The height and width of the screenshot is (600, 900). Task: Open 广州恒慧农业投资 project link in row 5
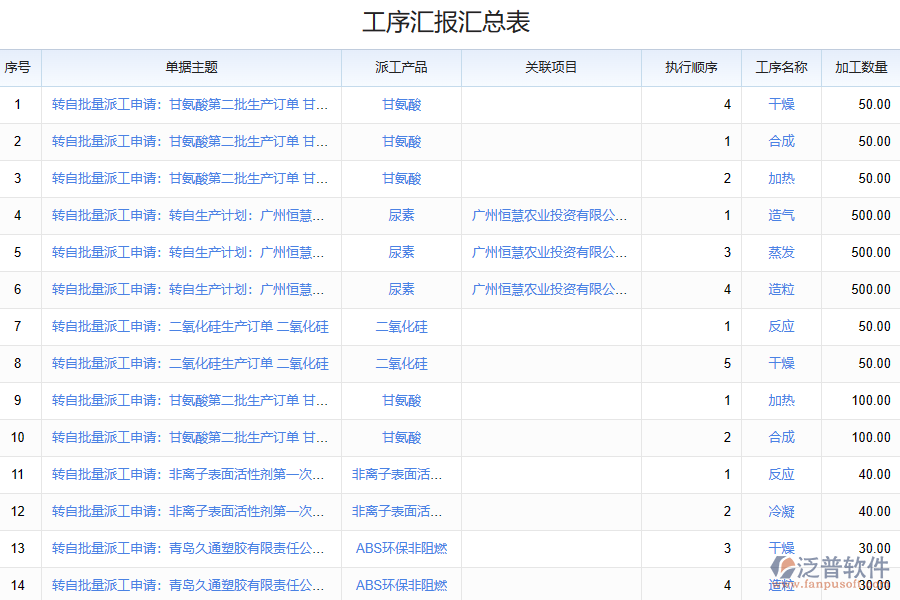[550, 253]
